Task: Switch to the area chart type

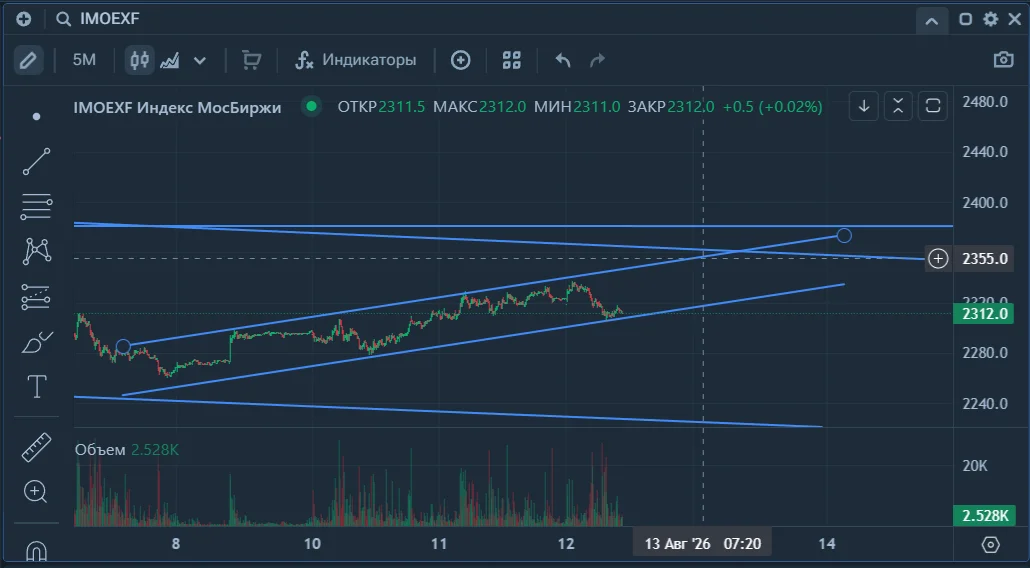Action: [171, 61]
